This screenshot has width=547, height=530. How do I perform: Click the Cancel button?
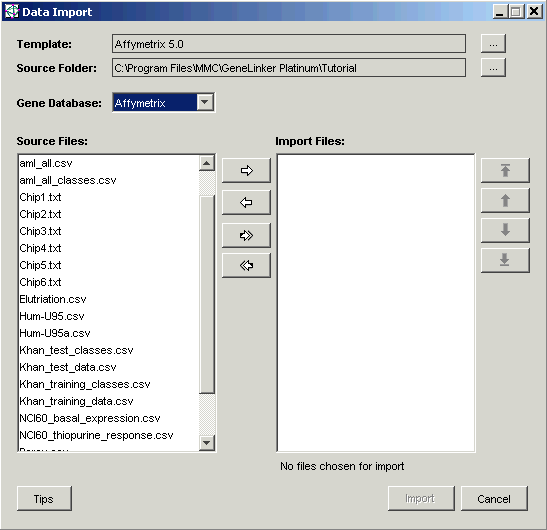pos(494,499)
